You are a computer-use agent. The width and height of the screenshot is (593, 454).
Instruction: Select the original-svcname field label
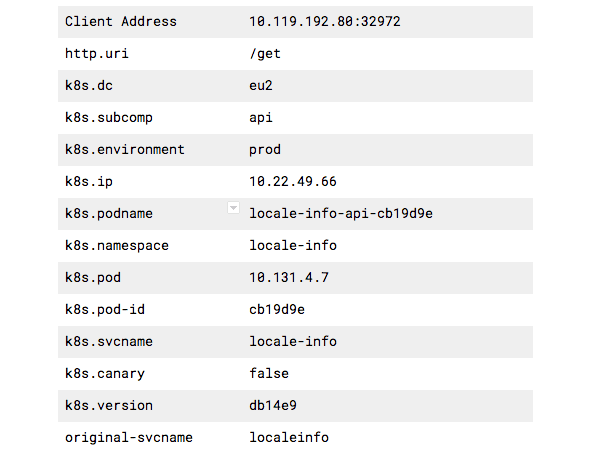(129, 438)
